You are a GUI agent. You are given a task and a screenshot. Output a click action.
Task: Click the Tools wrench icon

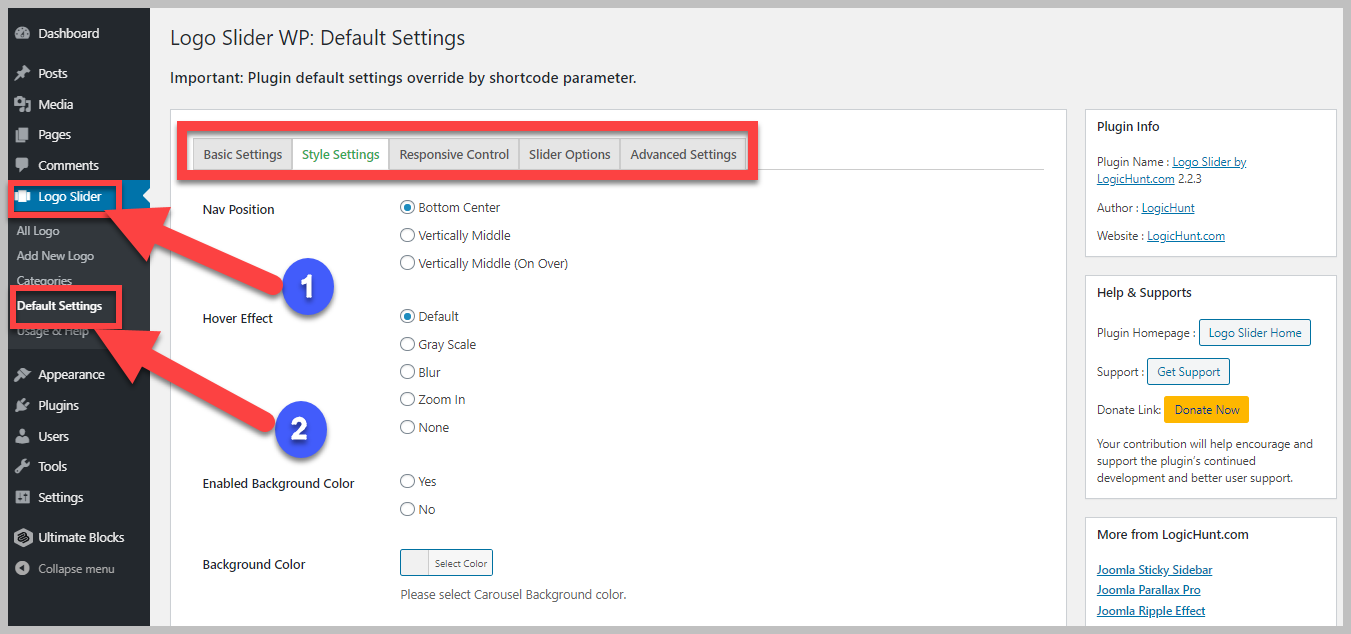(23, 466)
